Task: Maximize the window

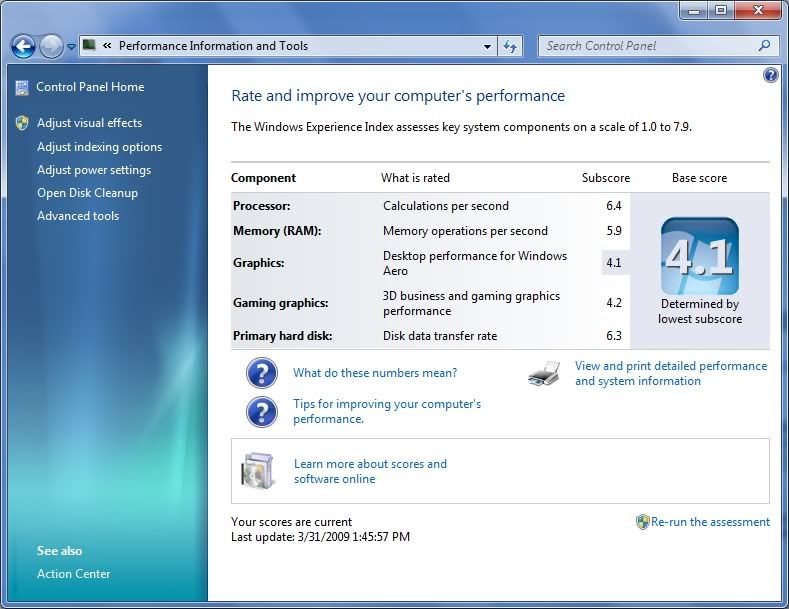Action: [x=722, y=11]
